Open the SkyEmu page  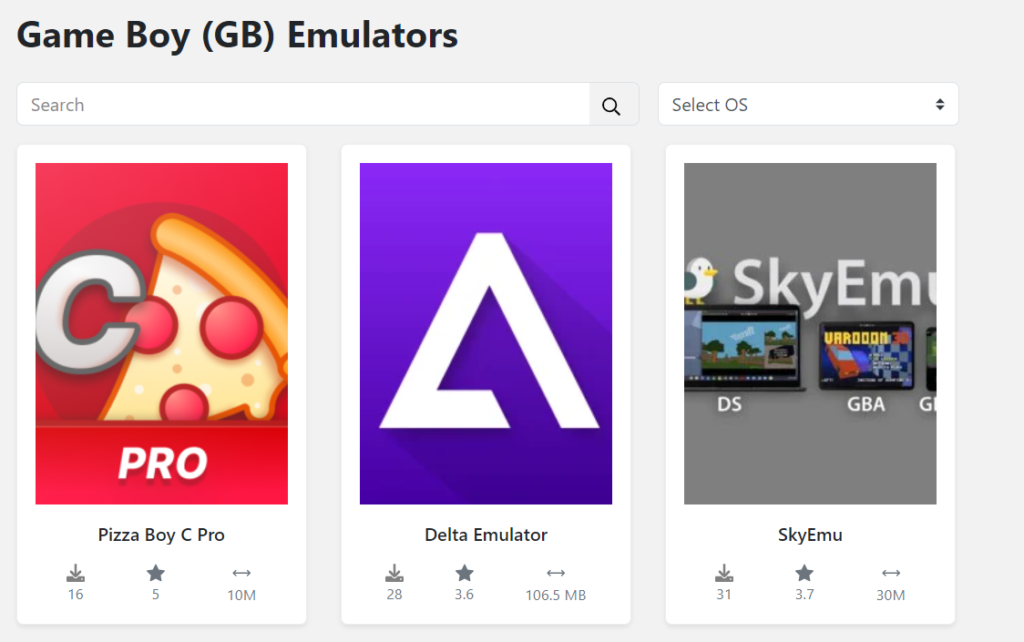809,535
